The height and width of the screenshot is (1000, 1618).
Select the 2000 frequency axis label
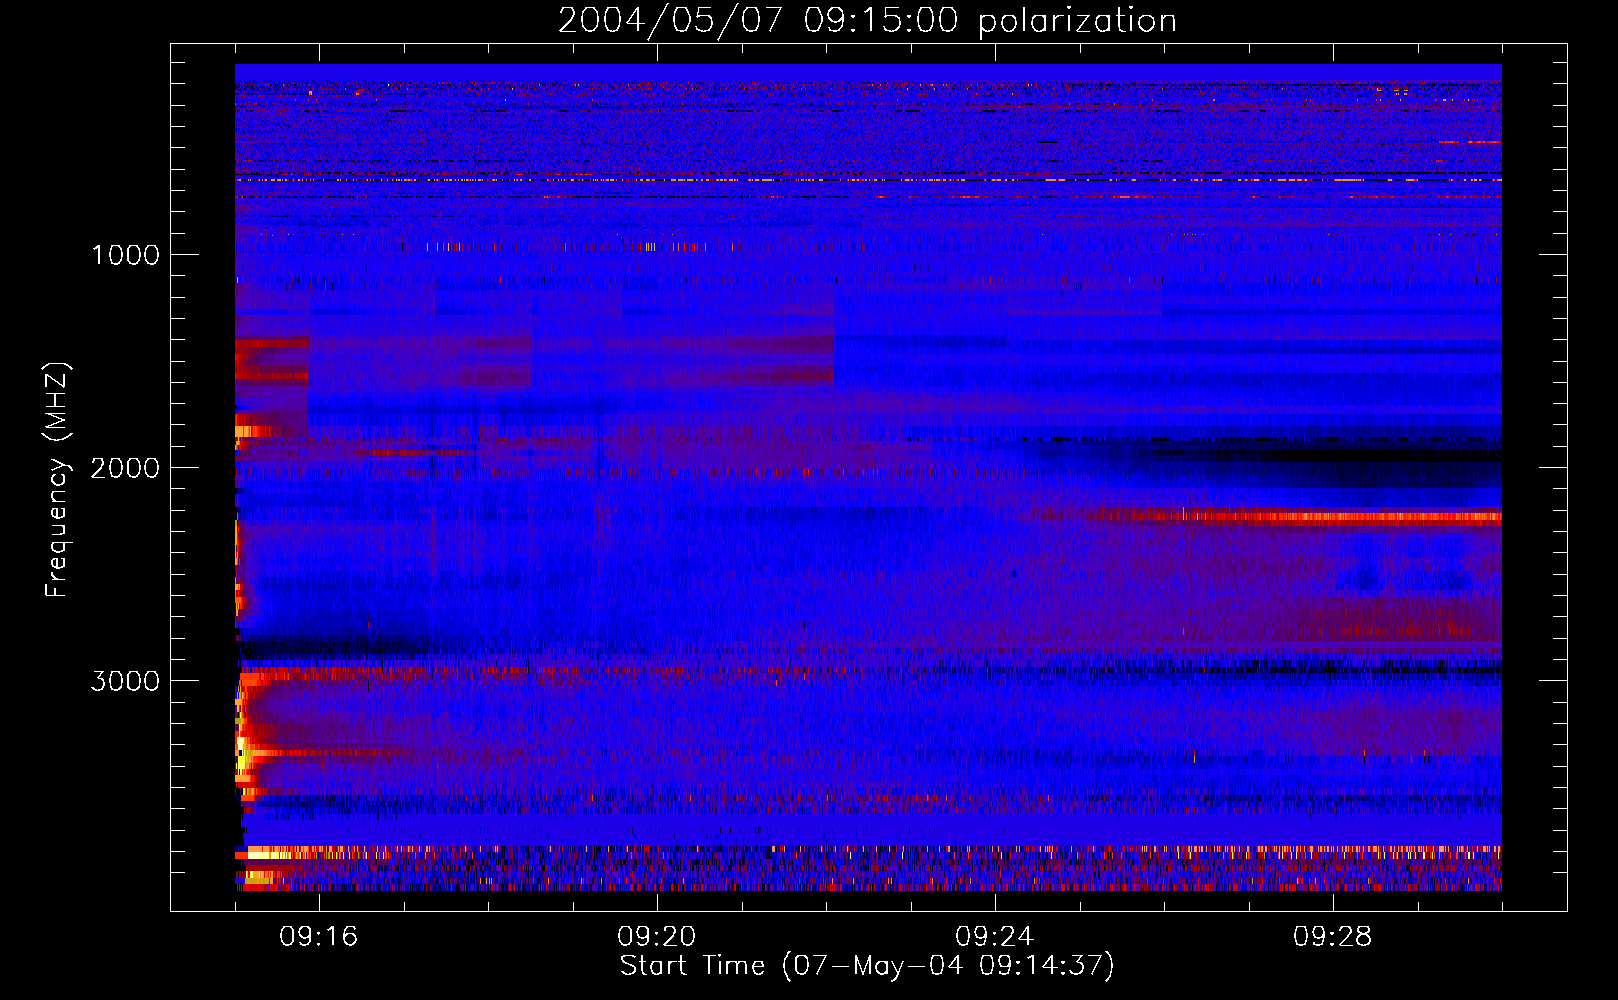pos(125,468)
